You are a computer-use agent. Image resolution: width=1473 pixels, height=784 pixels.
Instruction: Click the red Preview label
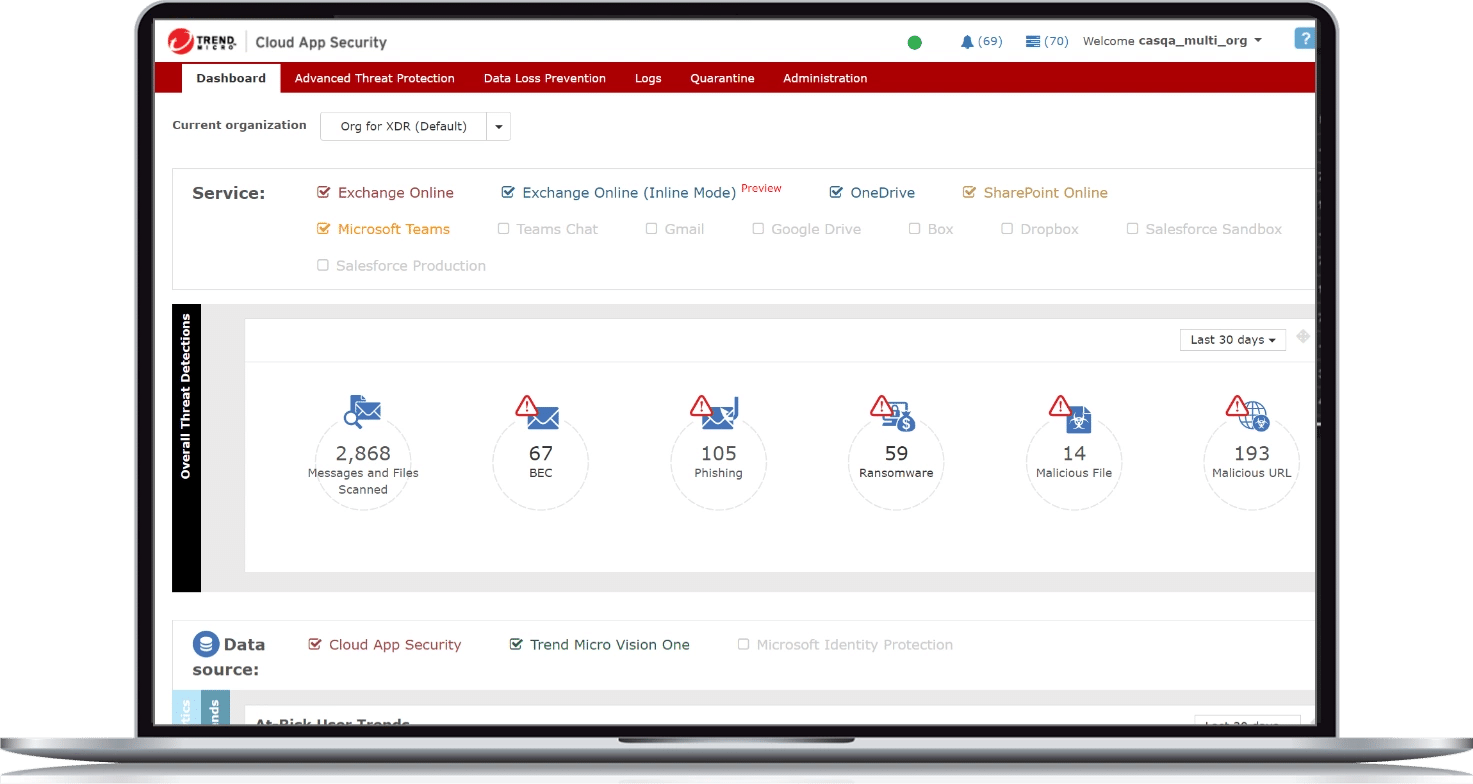761,188
